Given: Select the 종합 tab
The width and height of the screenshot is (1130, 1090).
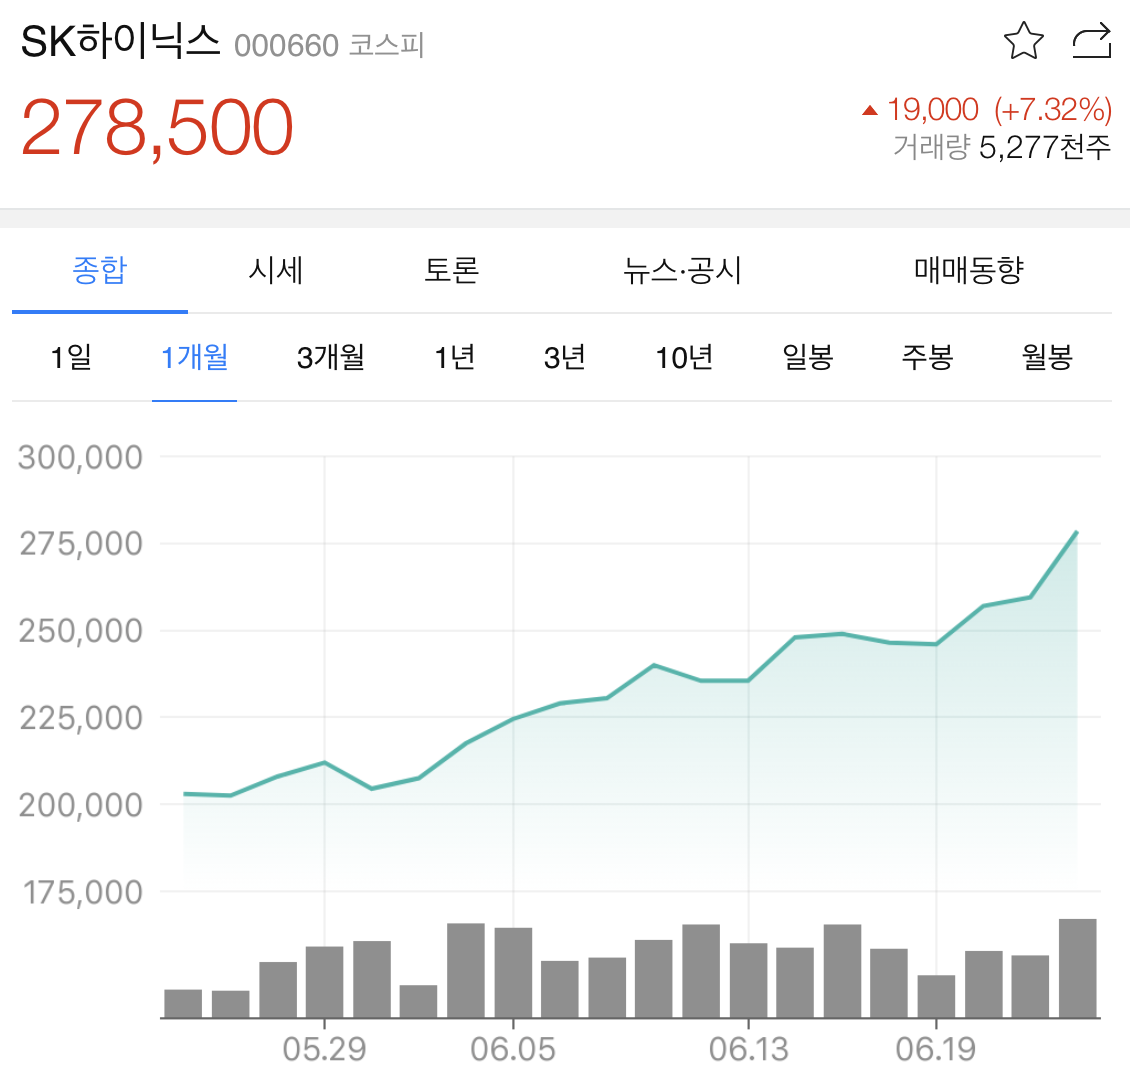Looking at the screenshot, I should click(x=99, y=271).
